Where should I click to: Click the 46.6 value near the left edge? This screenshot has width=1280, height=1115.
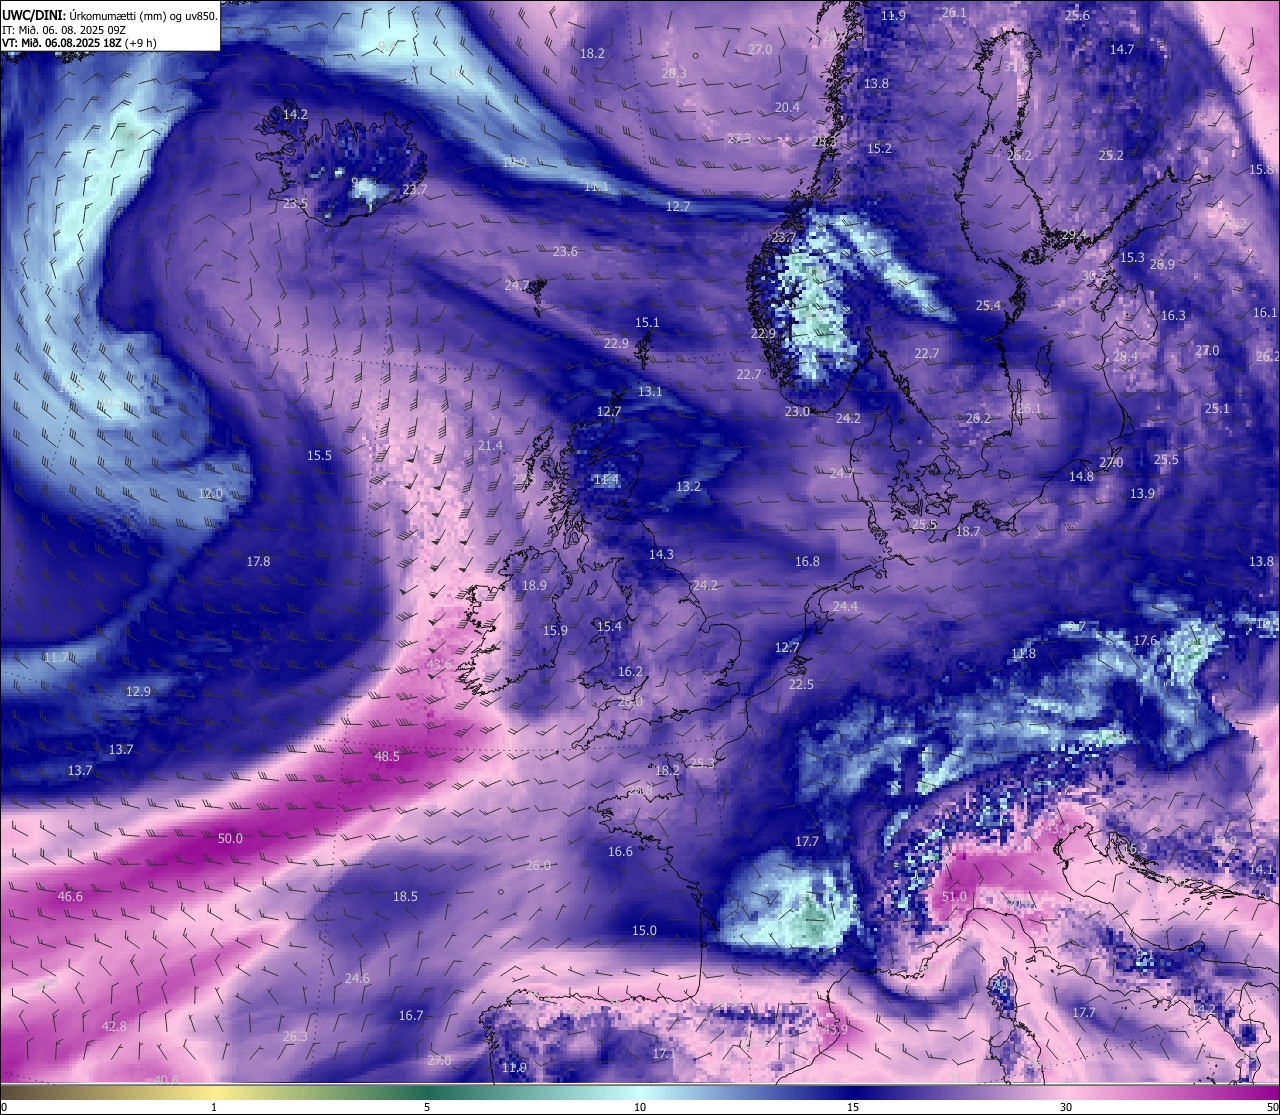click(70, 896)
